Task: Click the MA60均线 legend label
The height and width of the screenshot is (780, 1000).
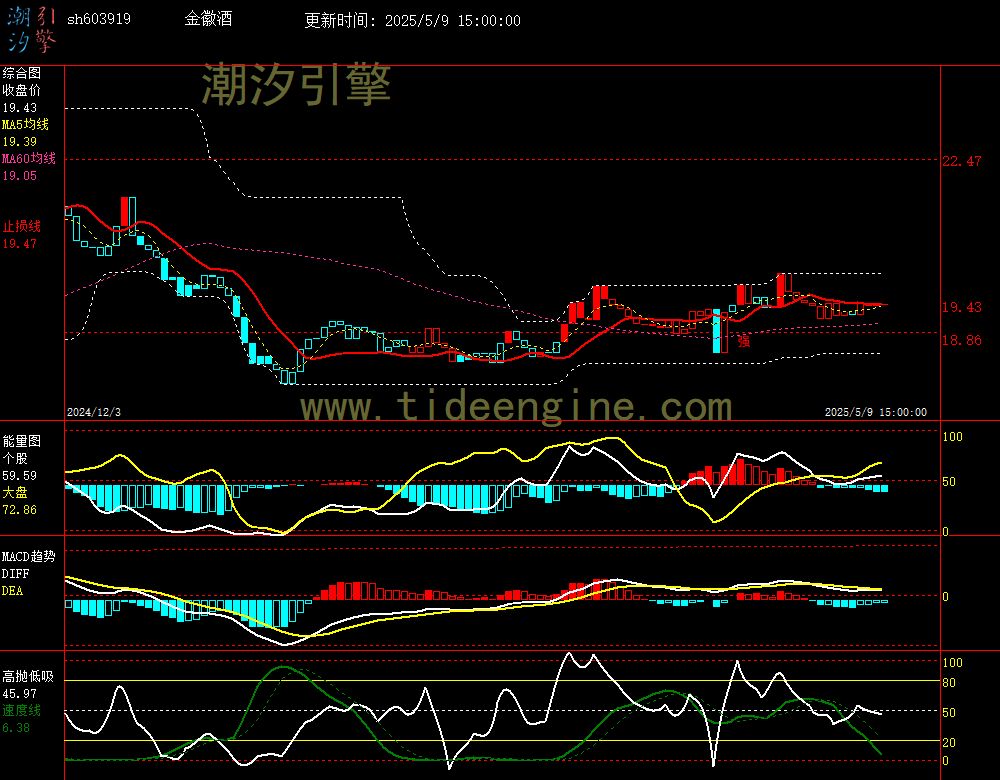Action: [x=29, y=158]
